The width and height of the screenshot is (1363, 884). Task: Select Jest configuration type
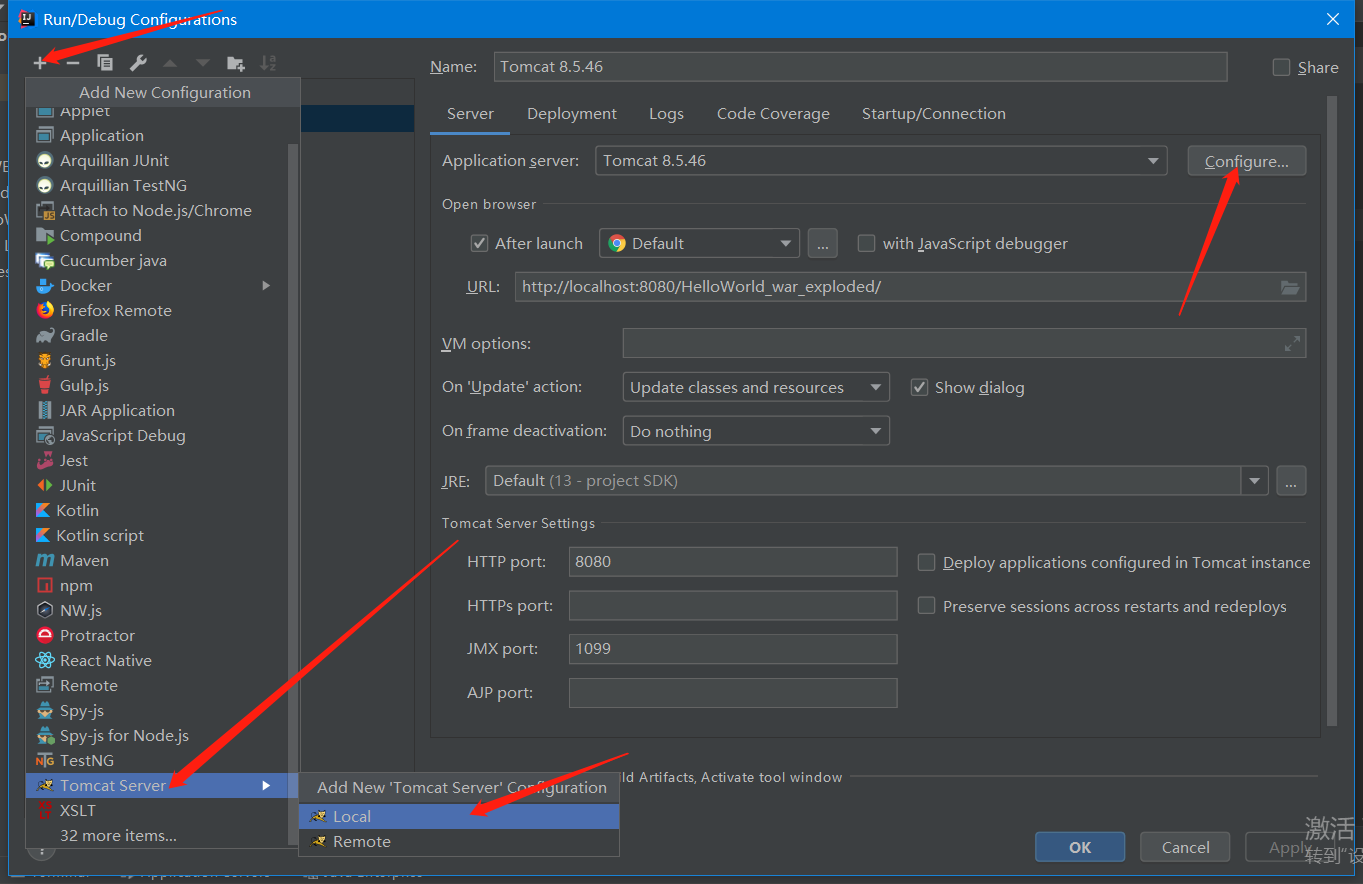tap(157, 460)
